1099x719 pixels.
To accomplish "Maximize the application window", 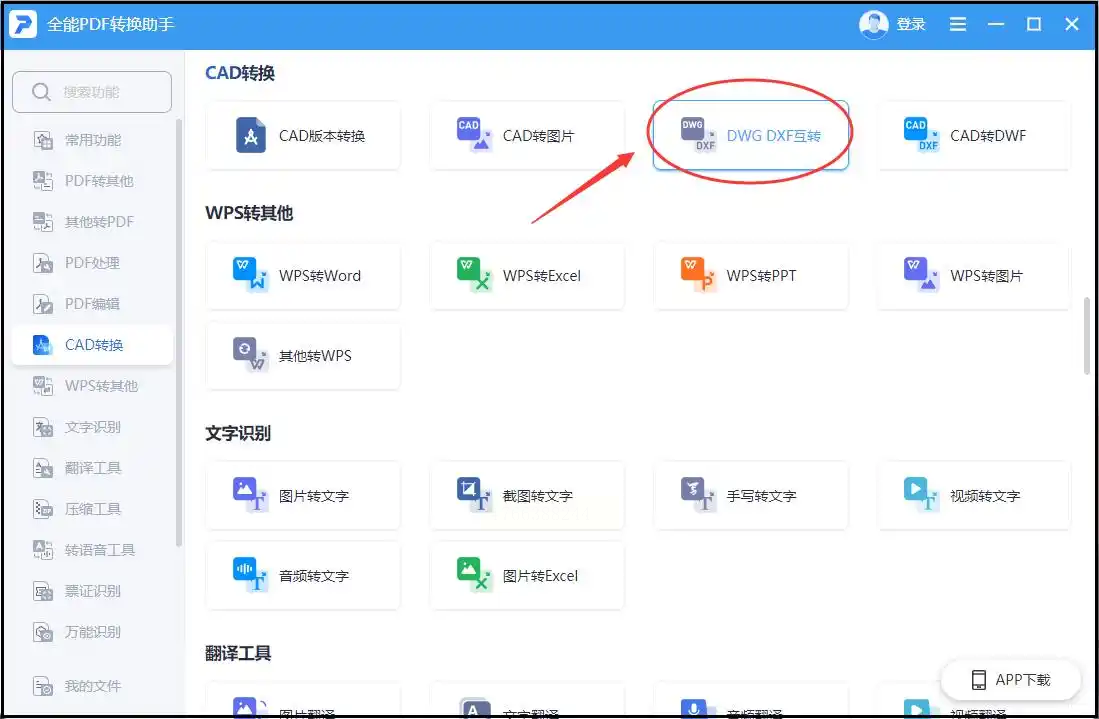I will tap(1034, 25).
